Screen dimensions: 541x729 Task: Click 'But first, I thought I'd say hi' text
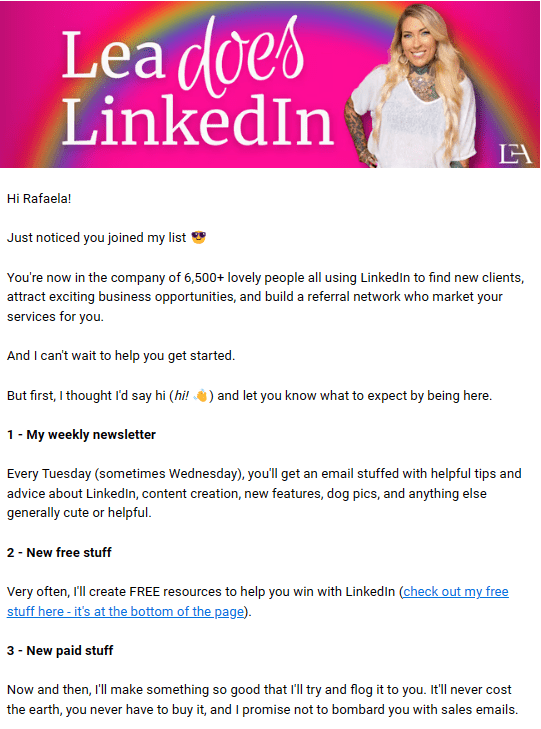86,396
